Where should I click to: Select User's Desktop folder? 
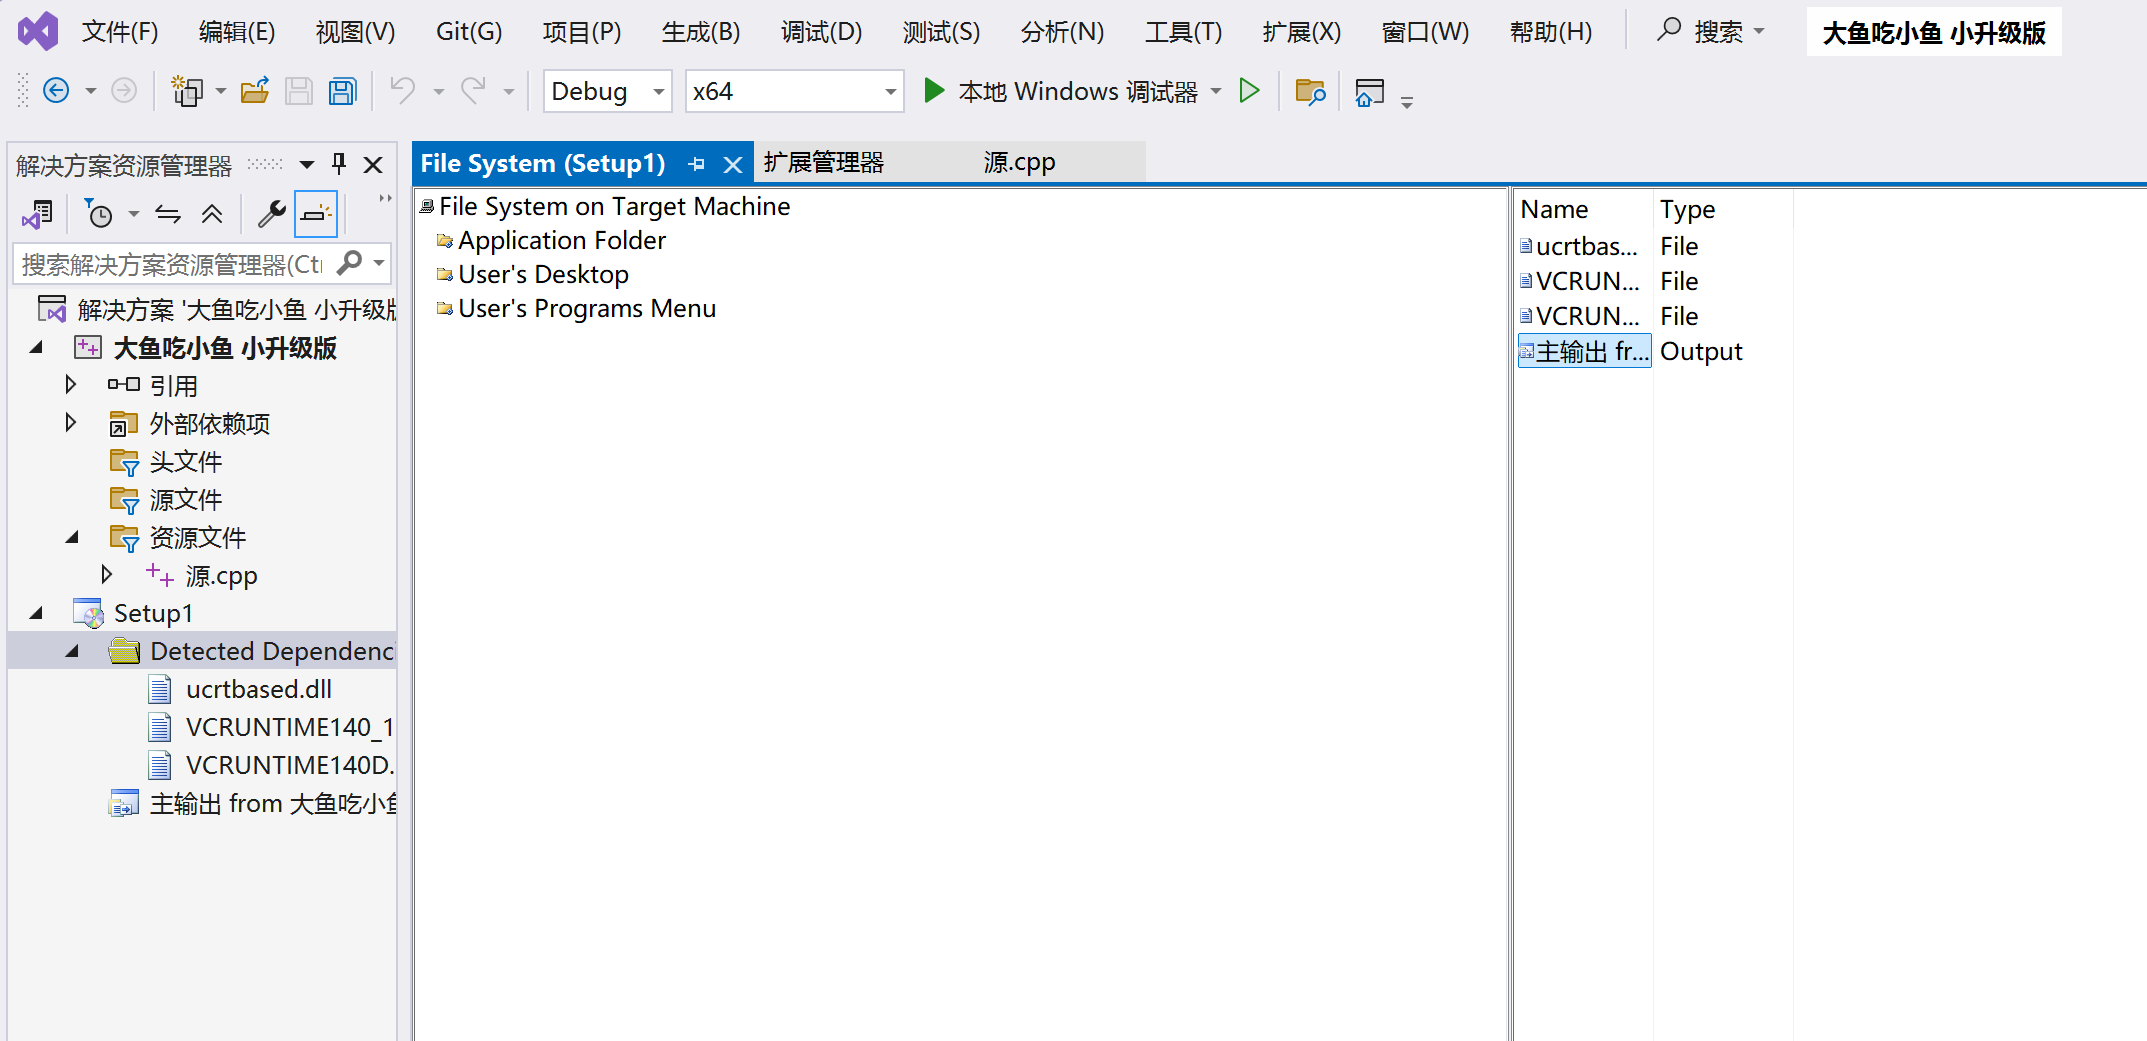(543, 274)
